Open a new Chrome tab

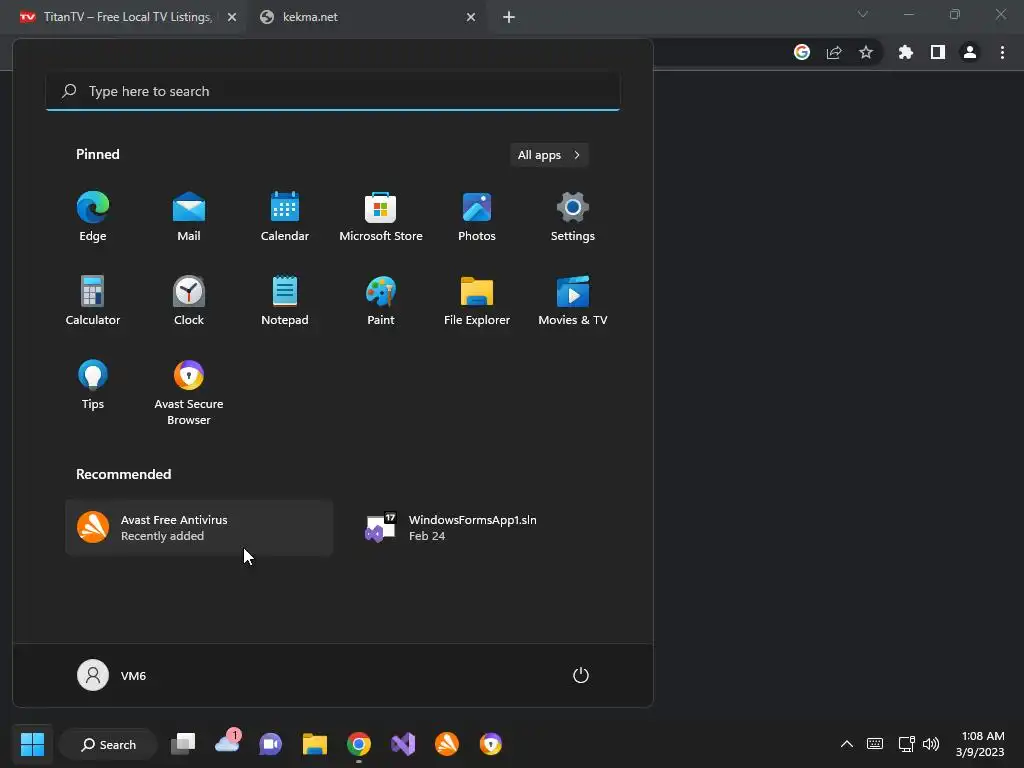tap(509, 17)
